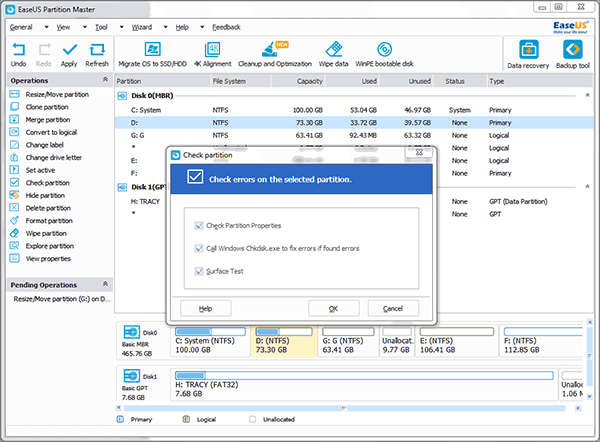Select C: System partition bar in Disk0 map
The height and width of the screenshot is (442, 600).
(210, 331)
